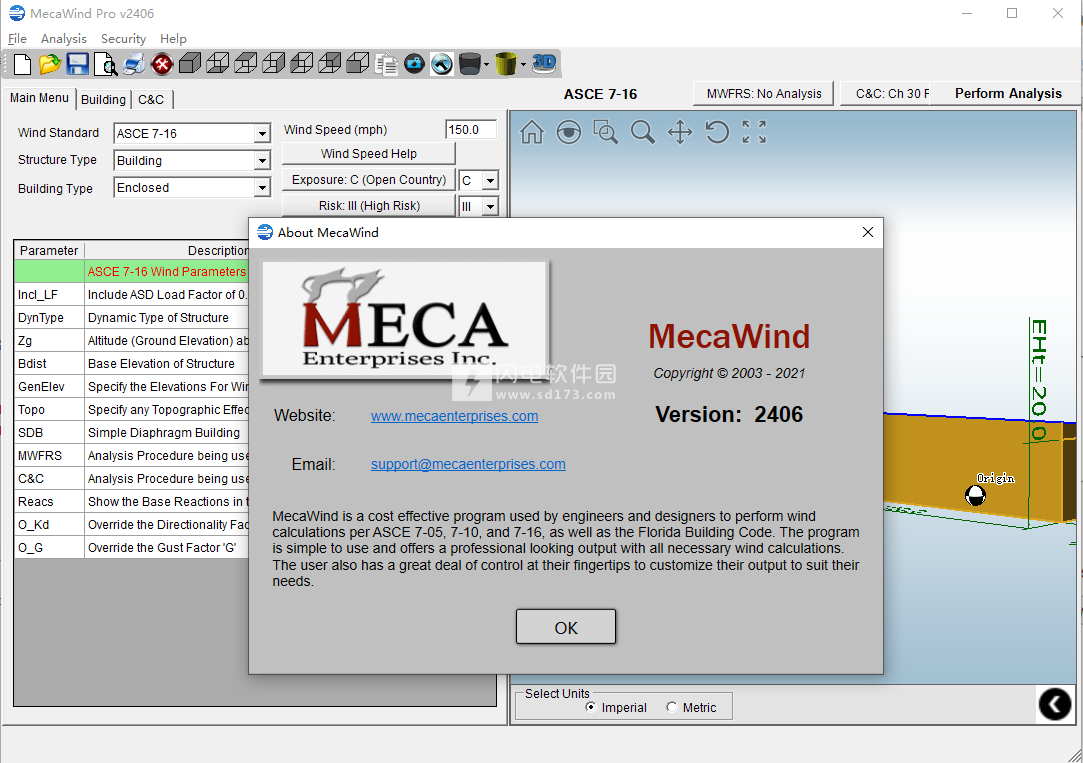Select the four-arrow pan icon in the 3D viewer
This screenshot has width=1083, height=763.
click(680, 132)
